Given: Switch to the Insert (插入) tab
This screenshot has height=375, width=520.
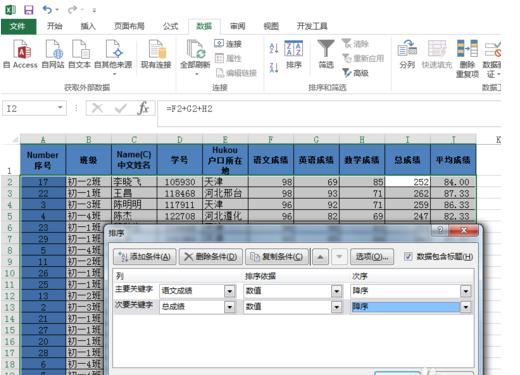Looking at the screenshot, I should 88,26.
